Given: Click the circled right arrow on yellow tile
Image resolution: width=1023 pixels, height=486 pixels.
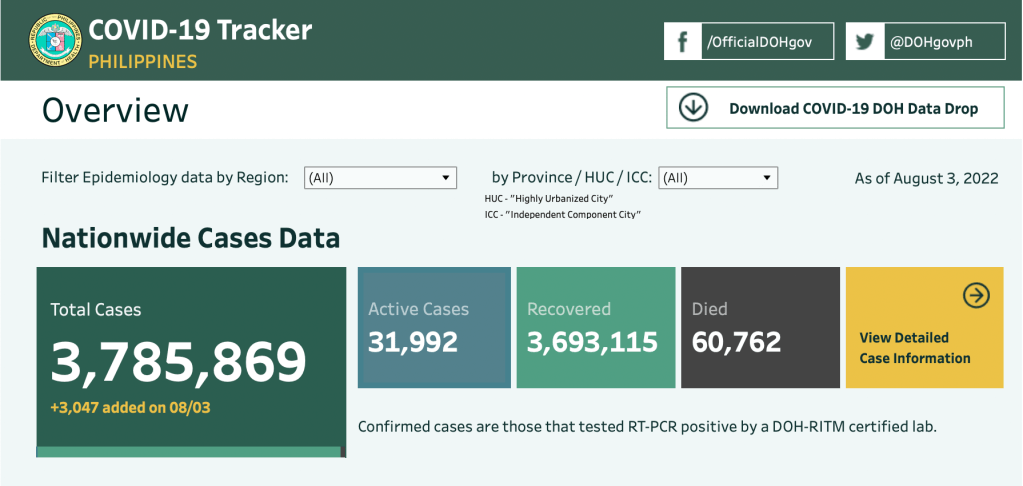Looking at the screenshot, I should (976, 295).
